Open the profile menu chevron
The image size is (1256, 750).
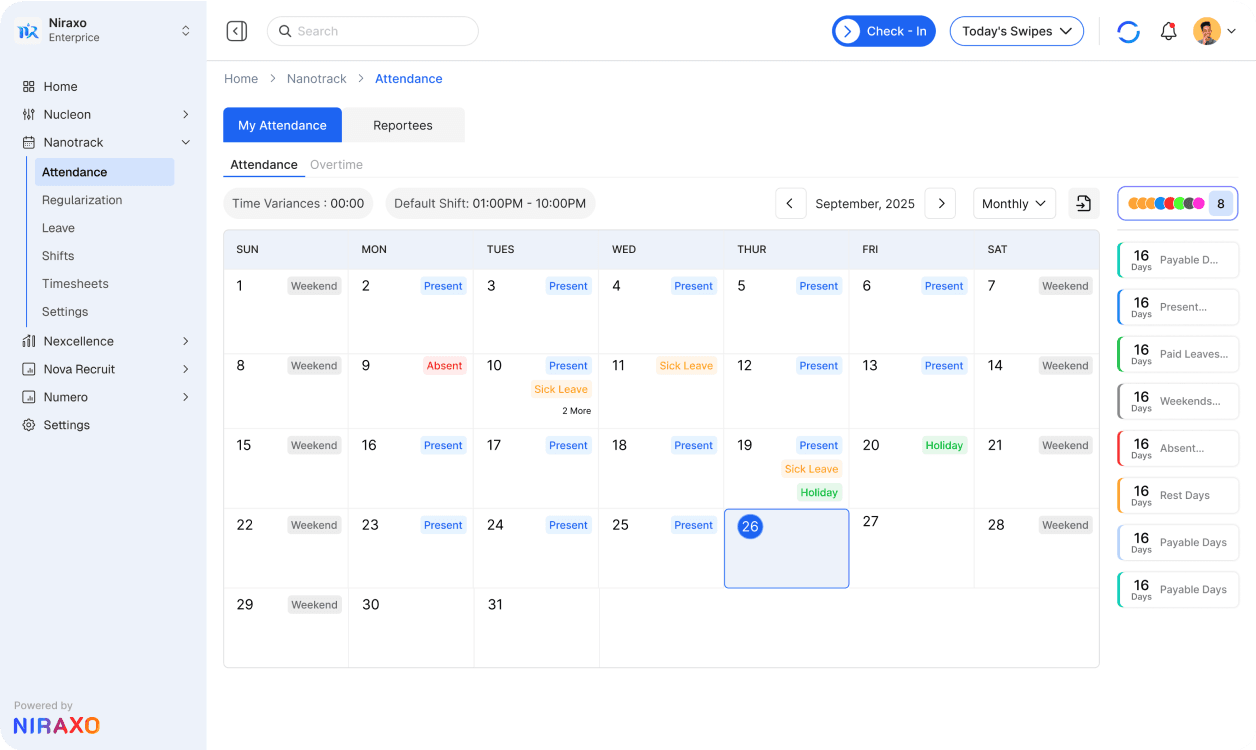point(1231,31)
